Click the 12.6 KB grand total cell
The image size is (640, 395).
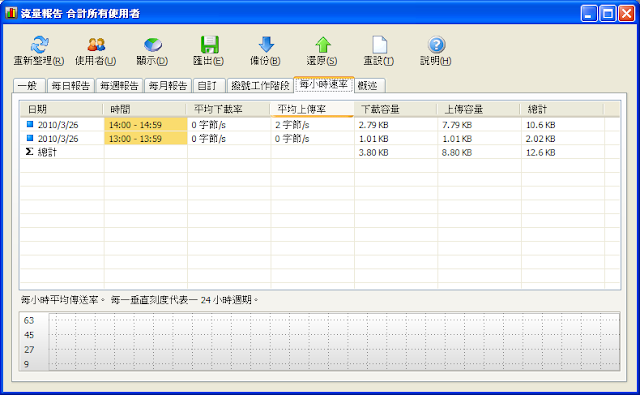563,152
